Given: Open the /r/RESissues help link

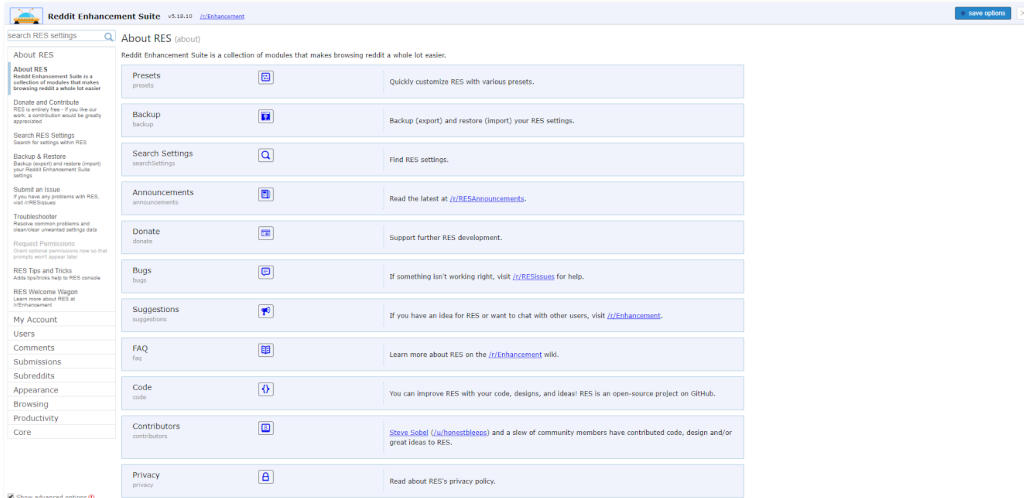Looking at the screenshot, I should click(x=534, y=276).
